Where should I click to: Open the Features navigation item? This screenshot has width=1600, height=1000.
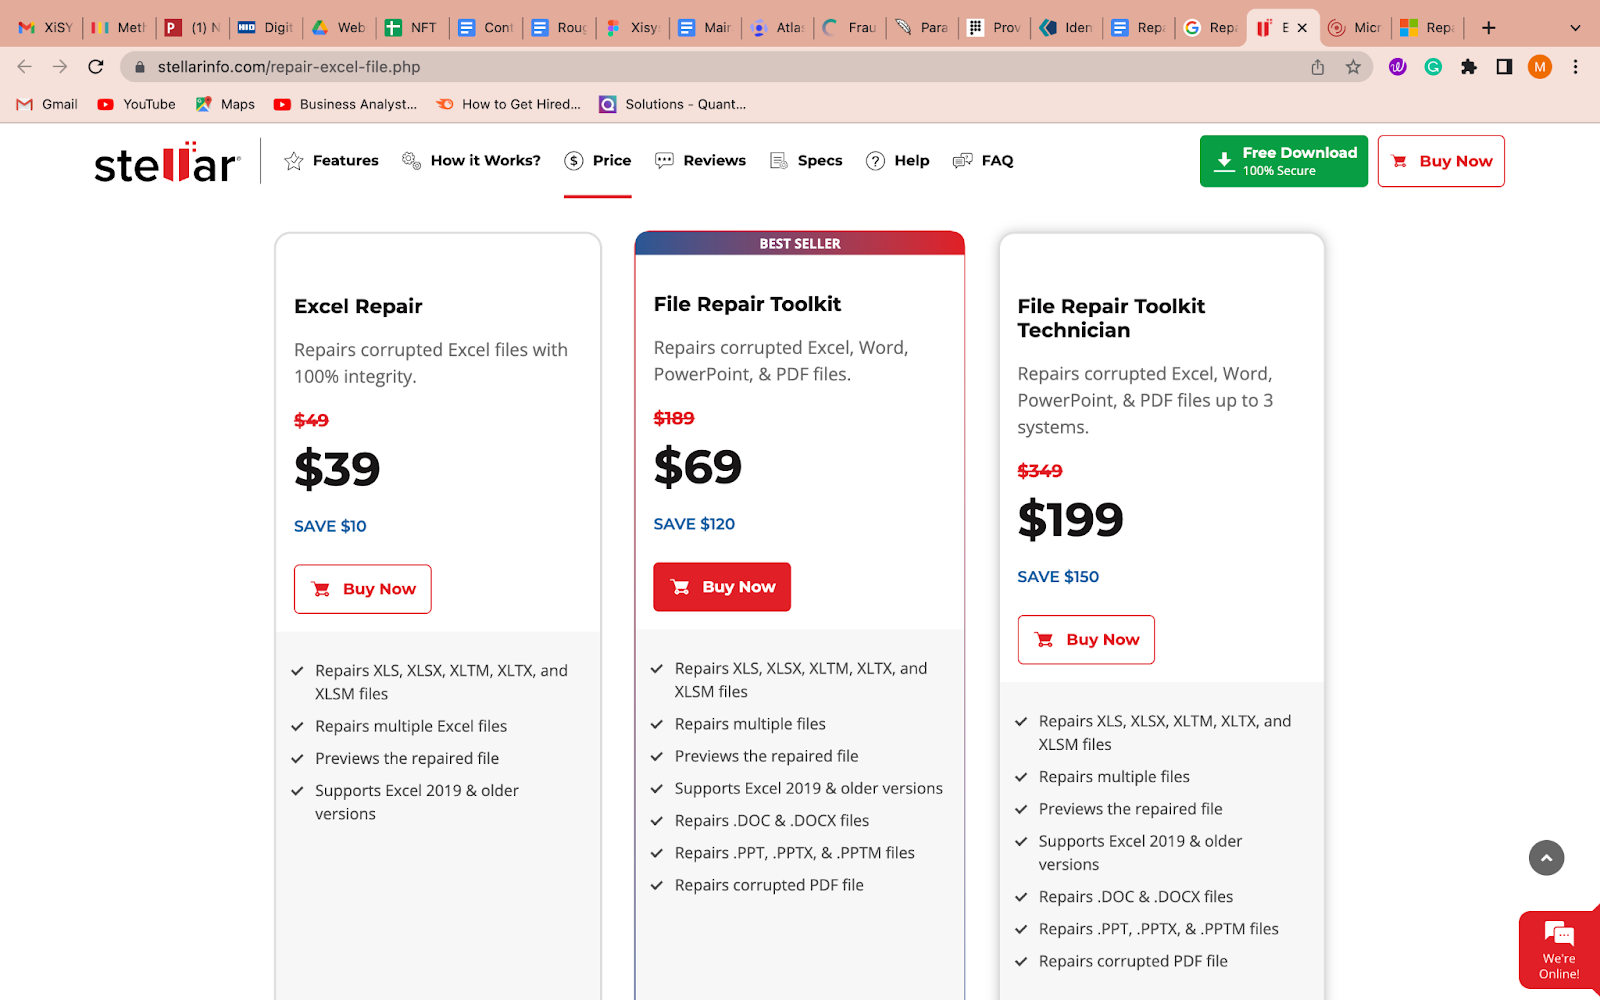pyautogui.click(x=331, y=161)
